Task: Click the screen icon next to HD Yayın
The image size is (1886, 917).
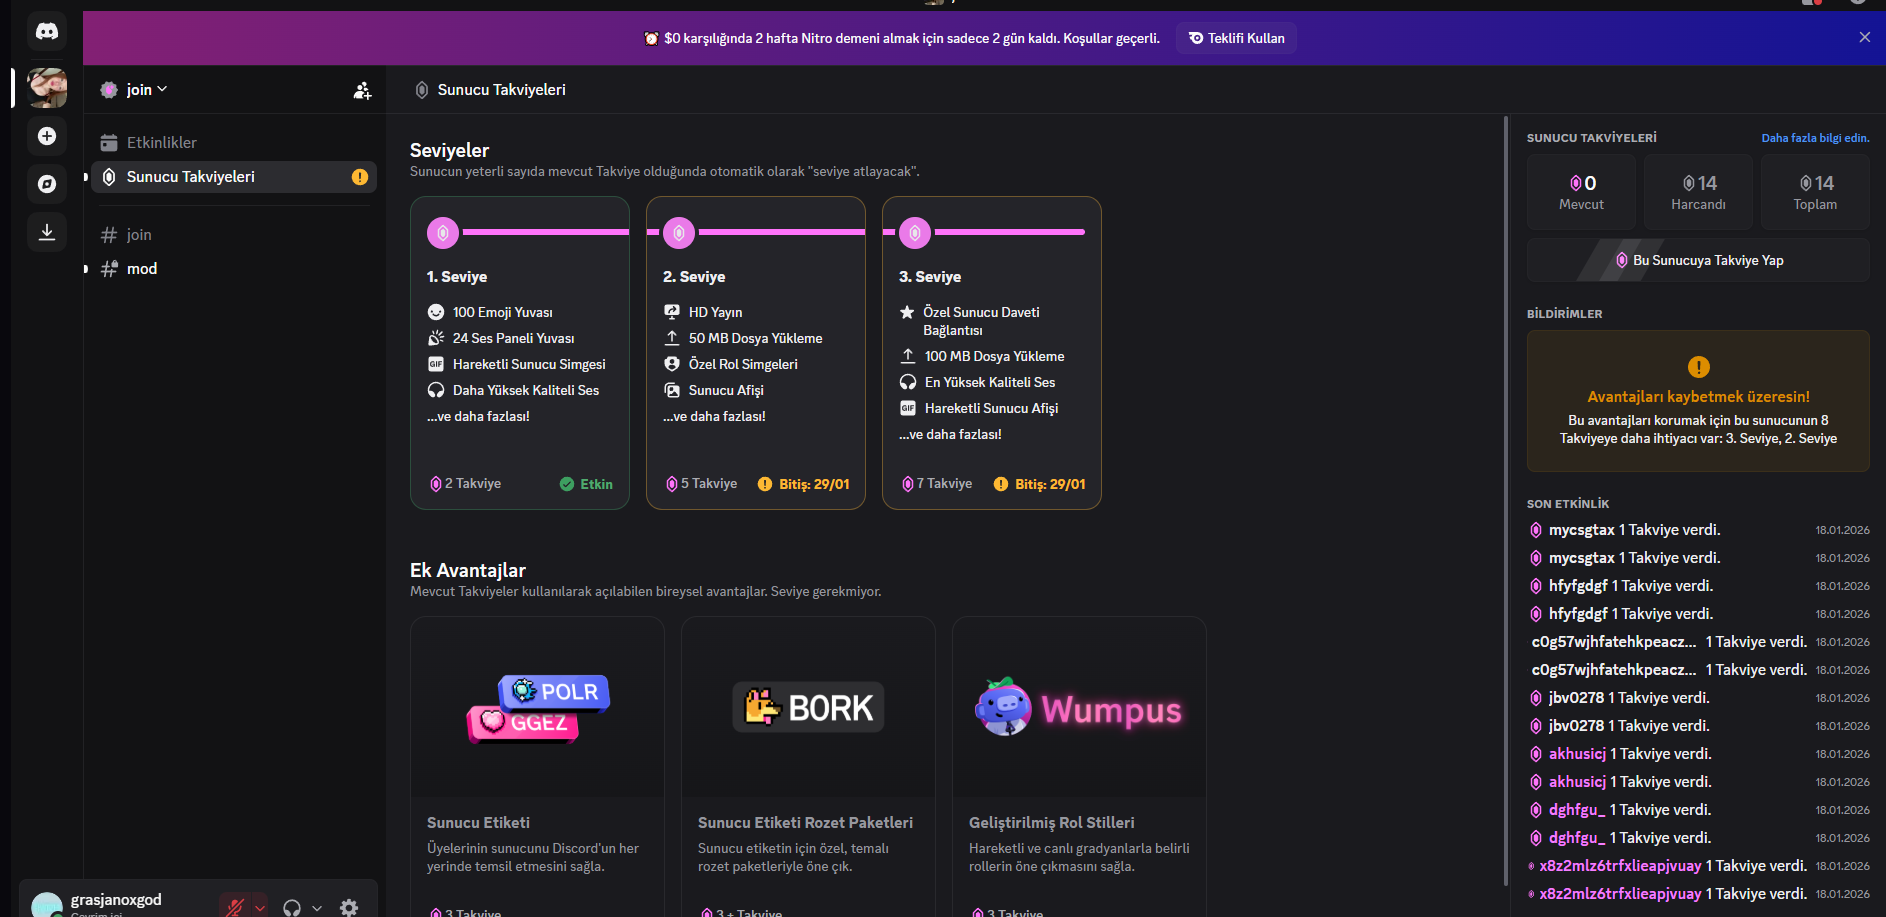Action: 672,312
